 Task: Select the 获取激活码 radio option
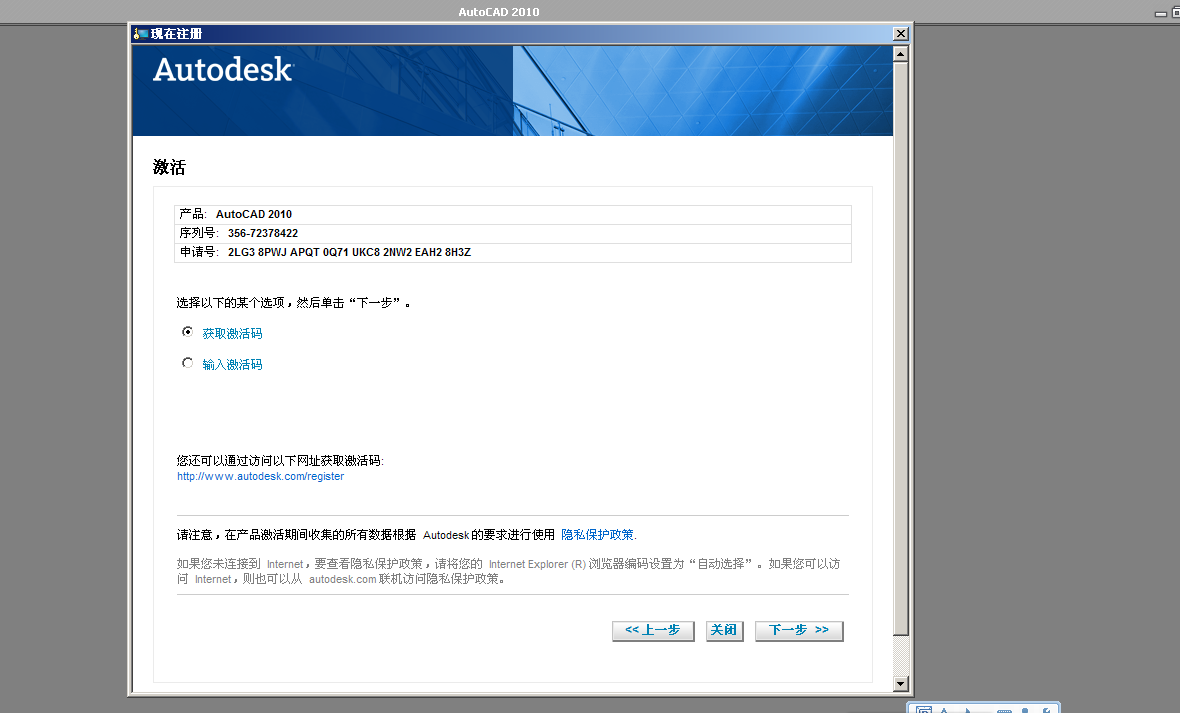pyautogui.click(x=187, y=332)
